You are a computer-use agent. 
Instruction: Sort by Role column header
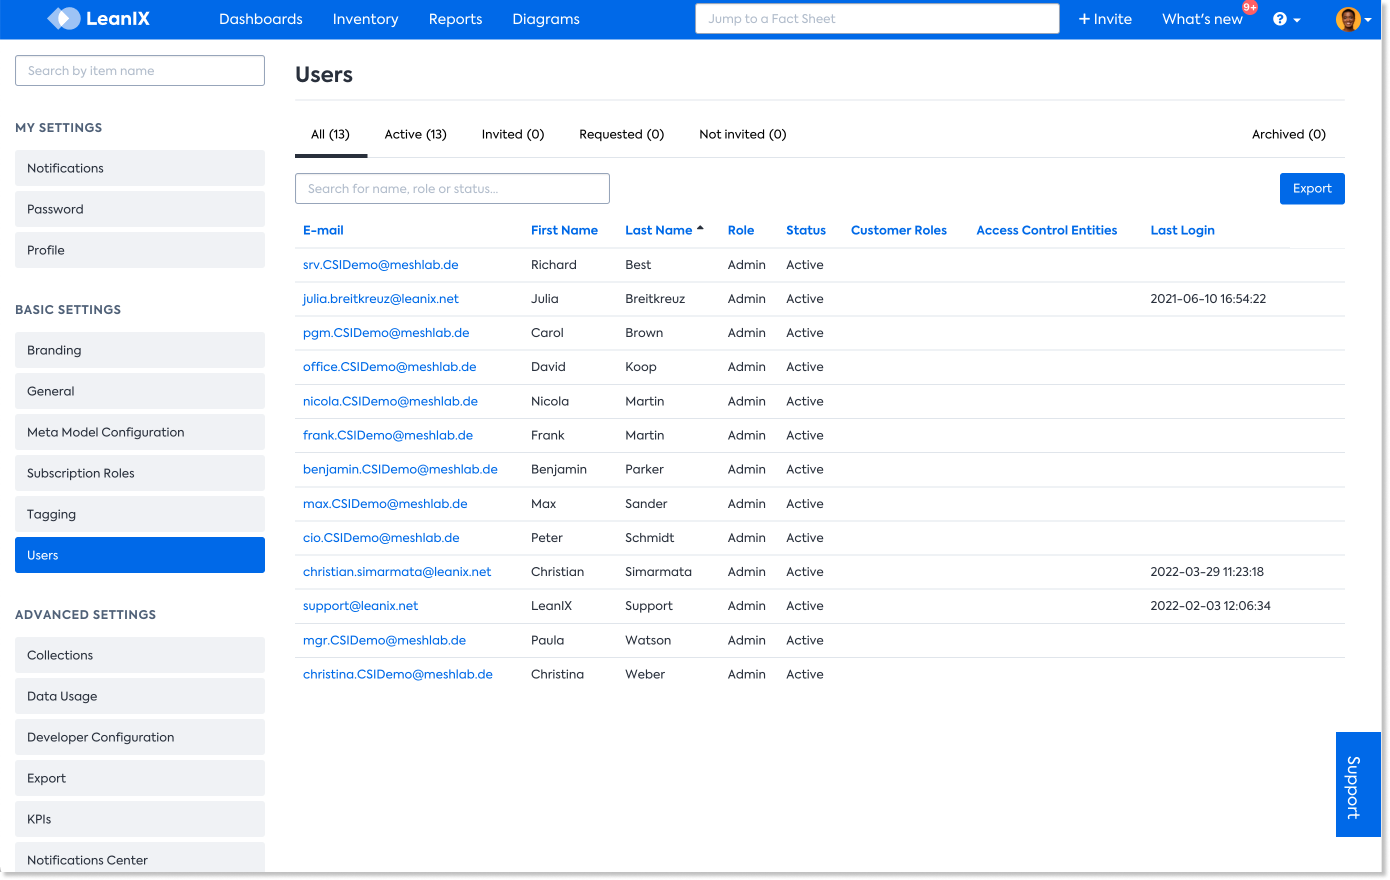pyautogui.click(x=741, y=230)
